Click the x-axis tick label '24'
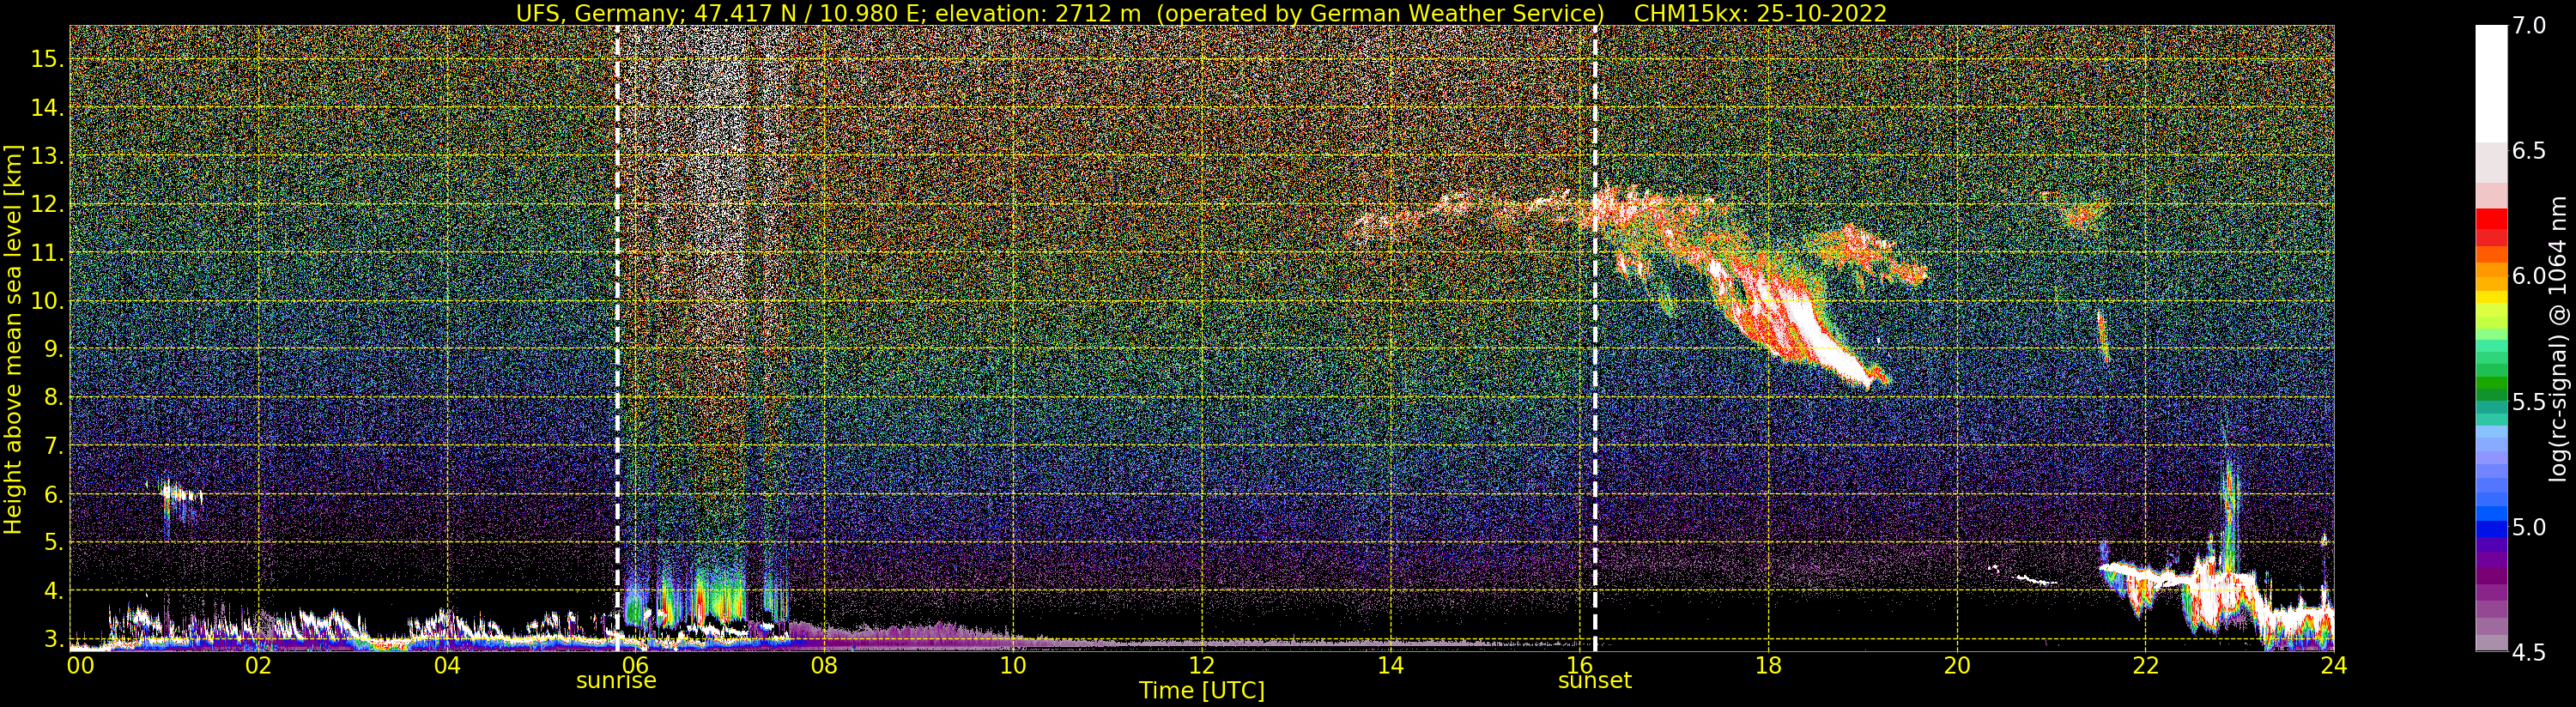The image size is (2576, 707). click(2334, 665)
